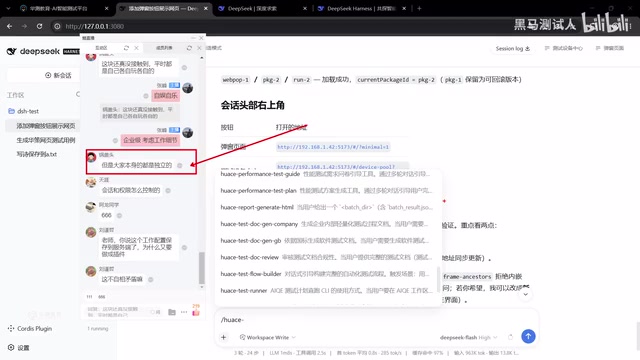Click the browser forward arrow

point(24,26)
